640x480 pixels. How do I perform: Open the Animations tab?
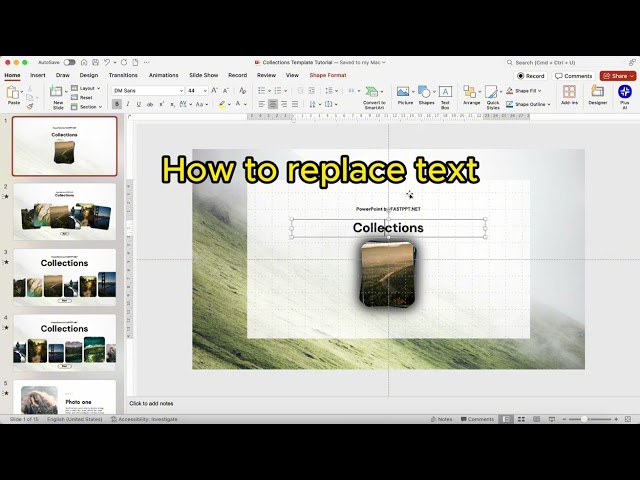click(163, 75)
